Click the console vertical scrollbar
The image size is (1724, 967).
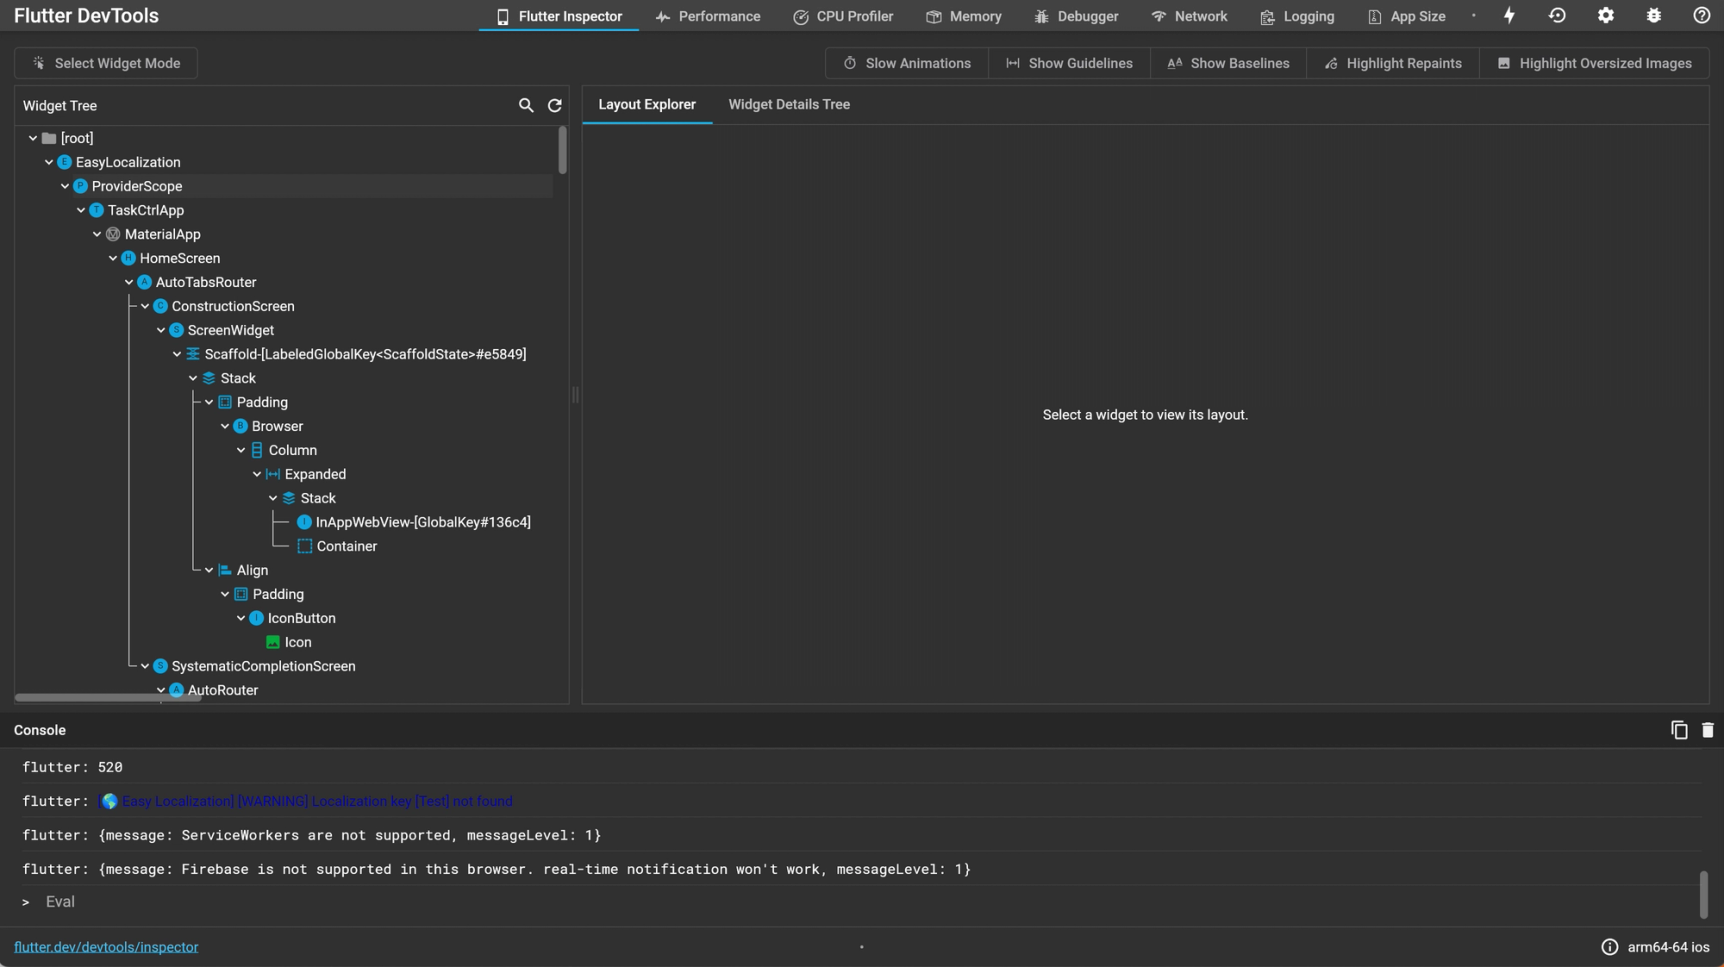coord(1704,894)
